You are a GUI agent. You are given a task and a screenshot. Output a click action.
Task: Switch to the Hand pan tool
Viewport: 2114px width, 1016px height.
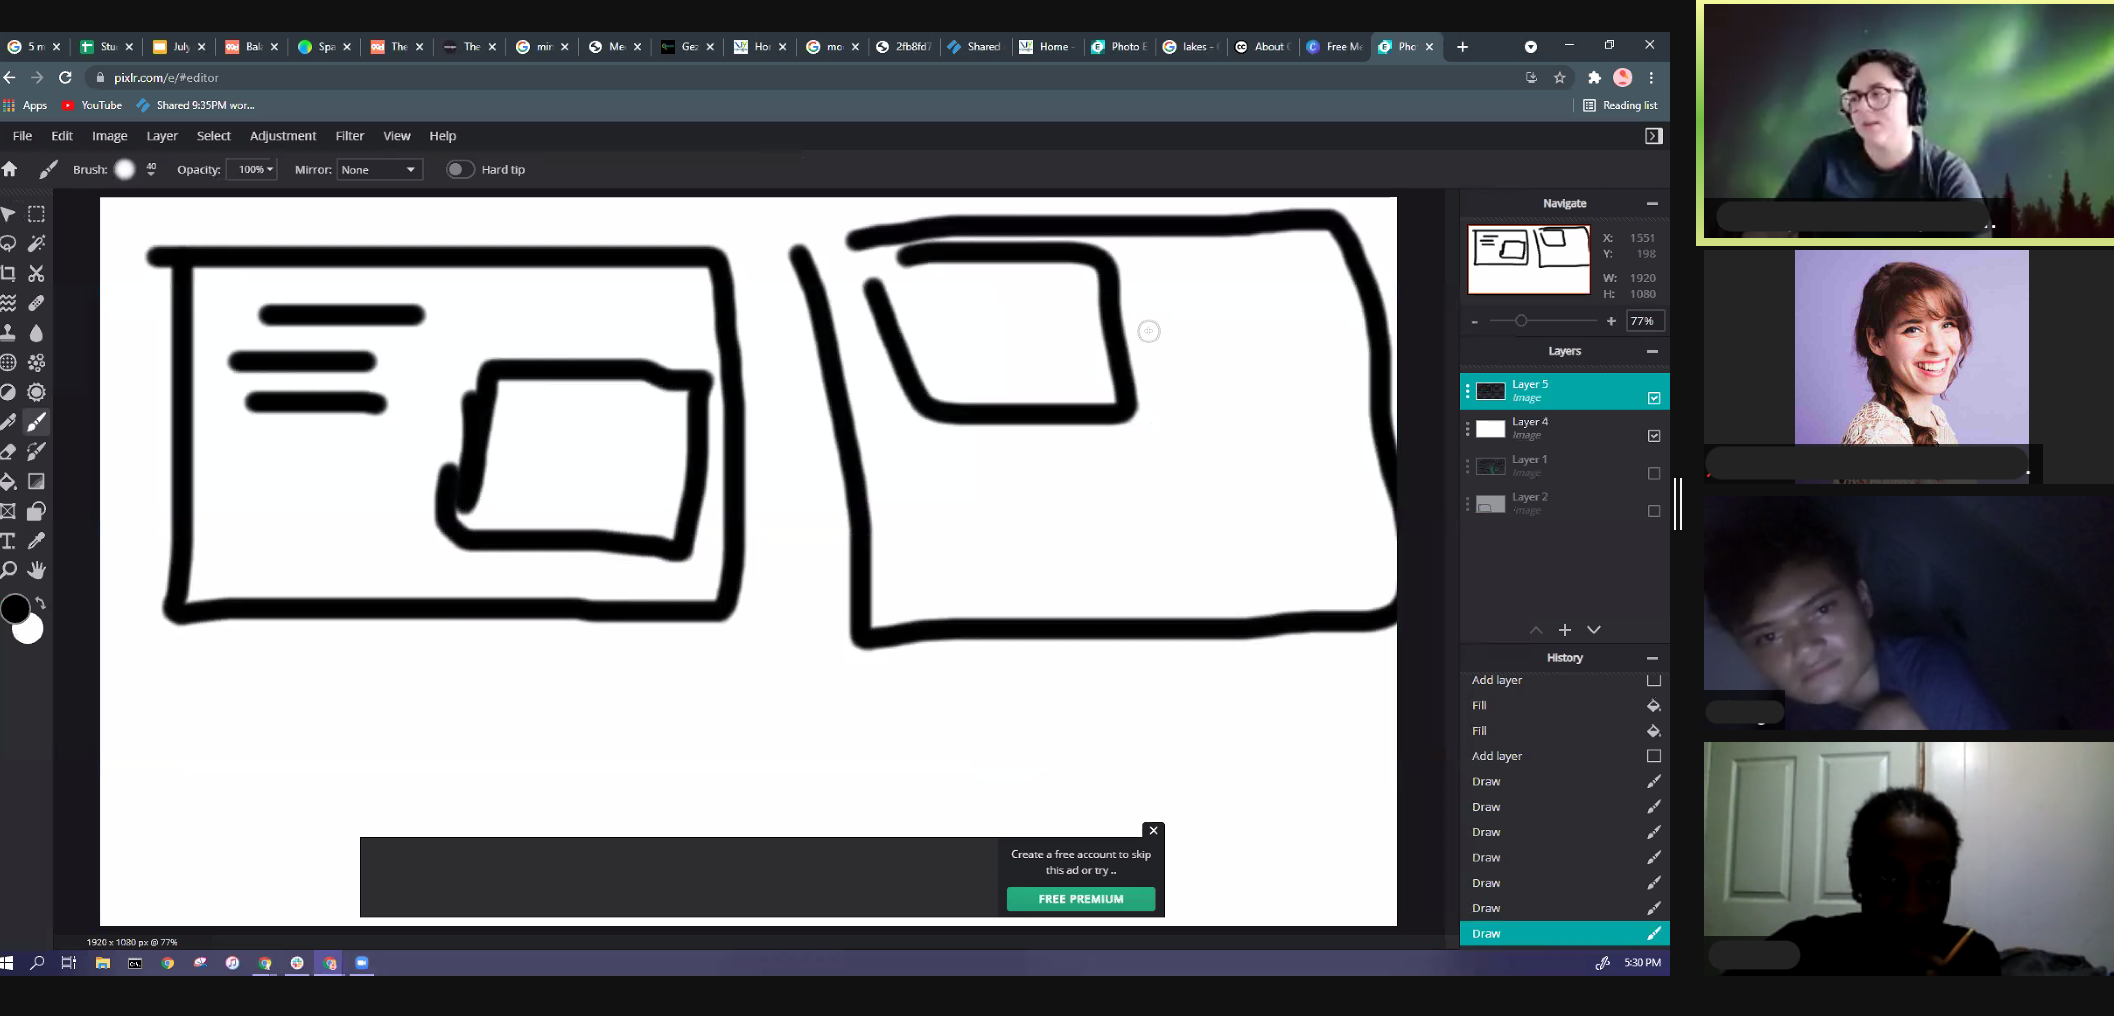[x=37, y=570]
